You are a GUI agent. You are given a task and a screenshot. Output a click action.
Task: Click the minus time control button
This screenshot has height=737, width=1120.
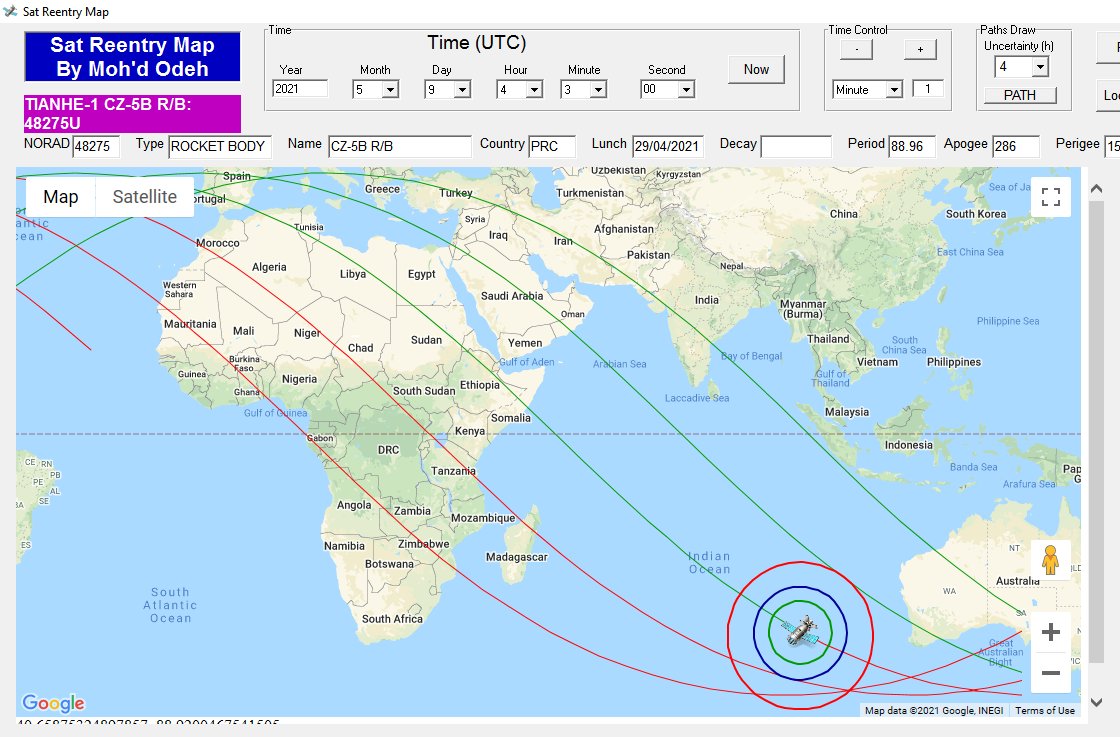pyautogui.click(x=856, y=49)
